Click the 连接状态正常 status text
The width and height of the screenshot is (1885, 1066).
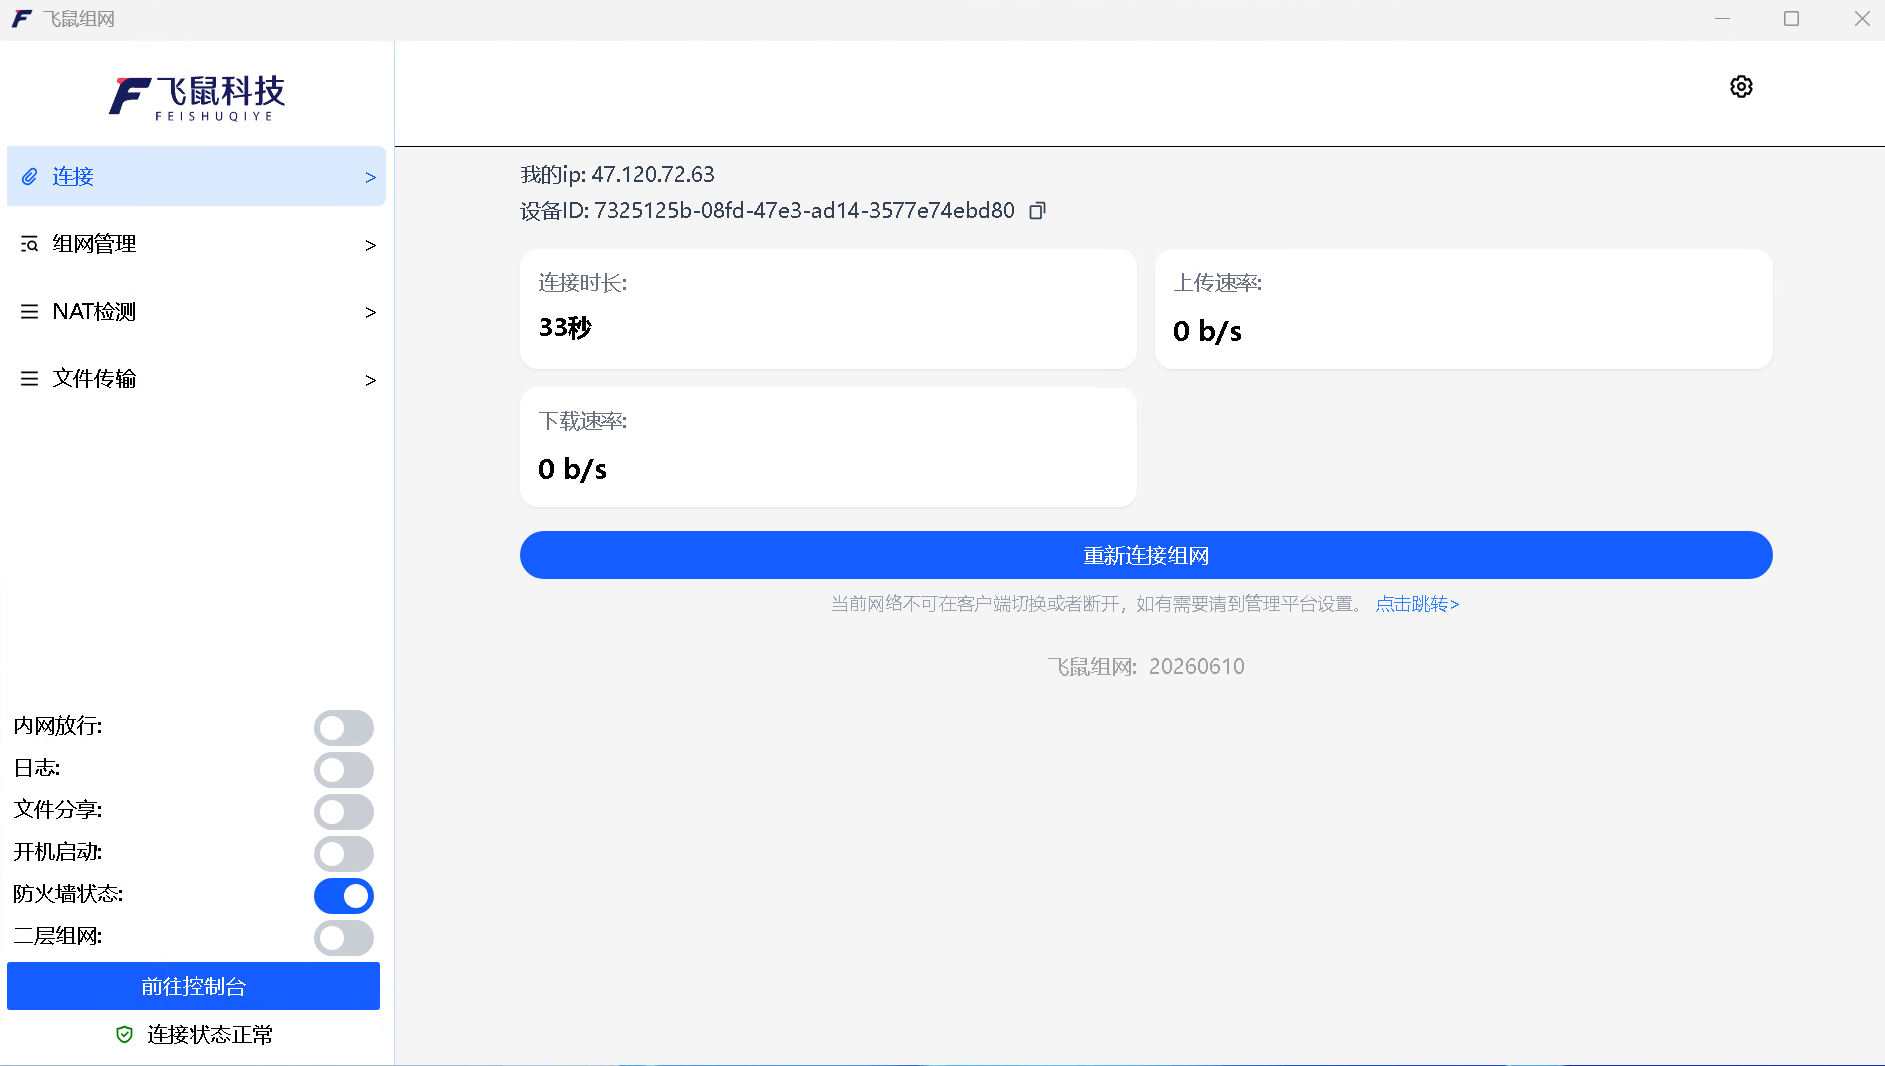click(210, 1035)
